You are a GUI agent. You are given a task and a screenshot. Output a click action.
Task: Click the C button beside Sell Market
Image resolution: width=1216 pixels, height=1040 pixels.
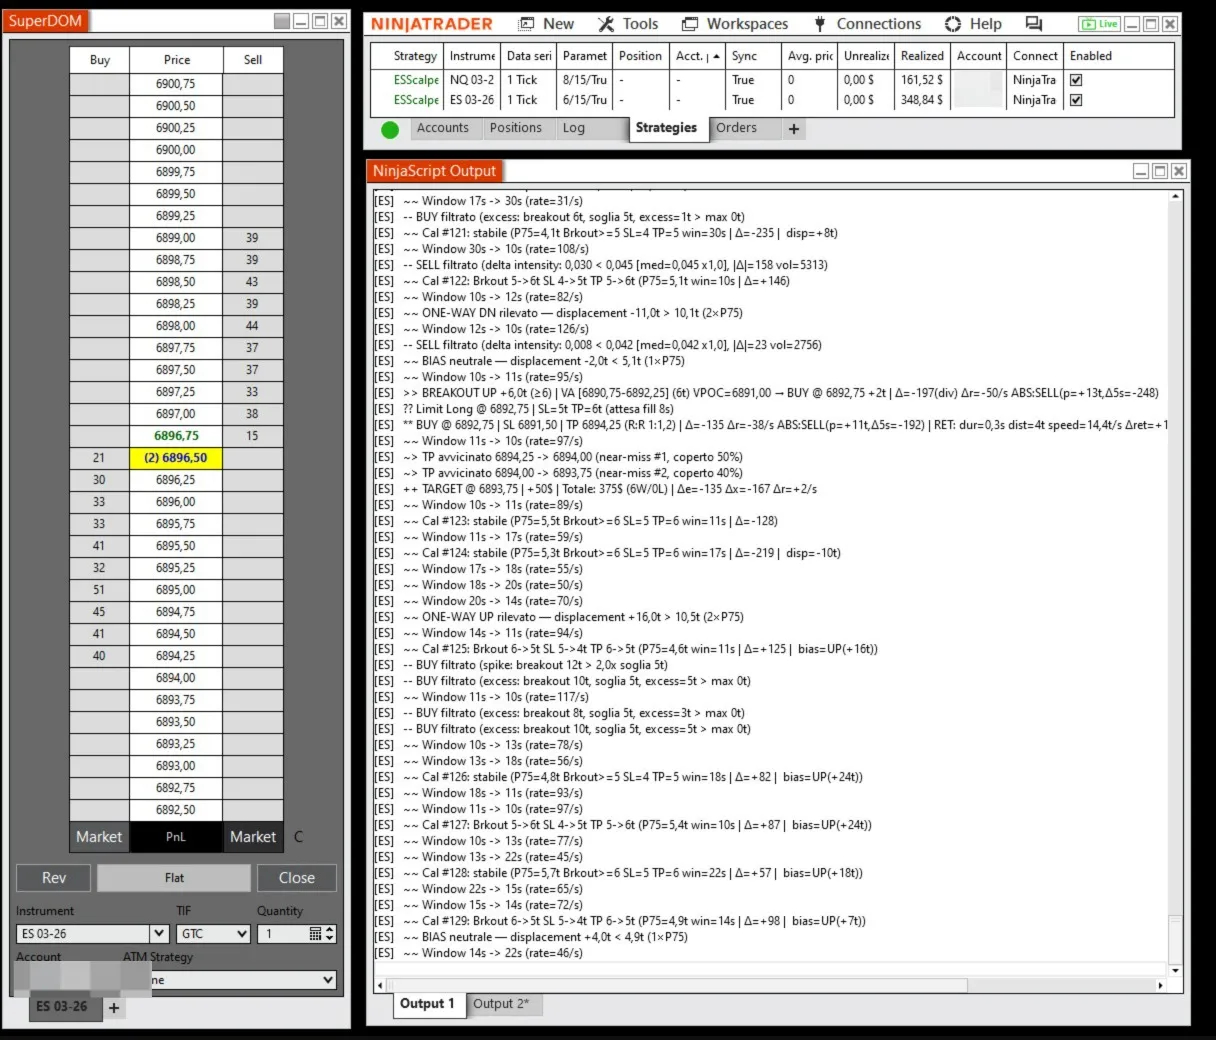coord(298,837)
